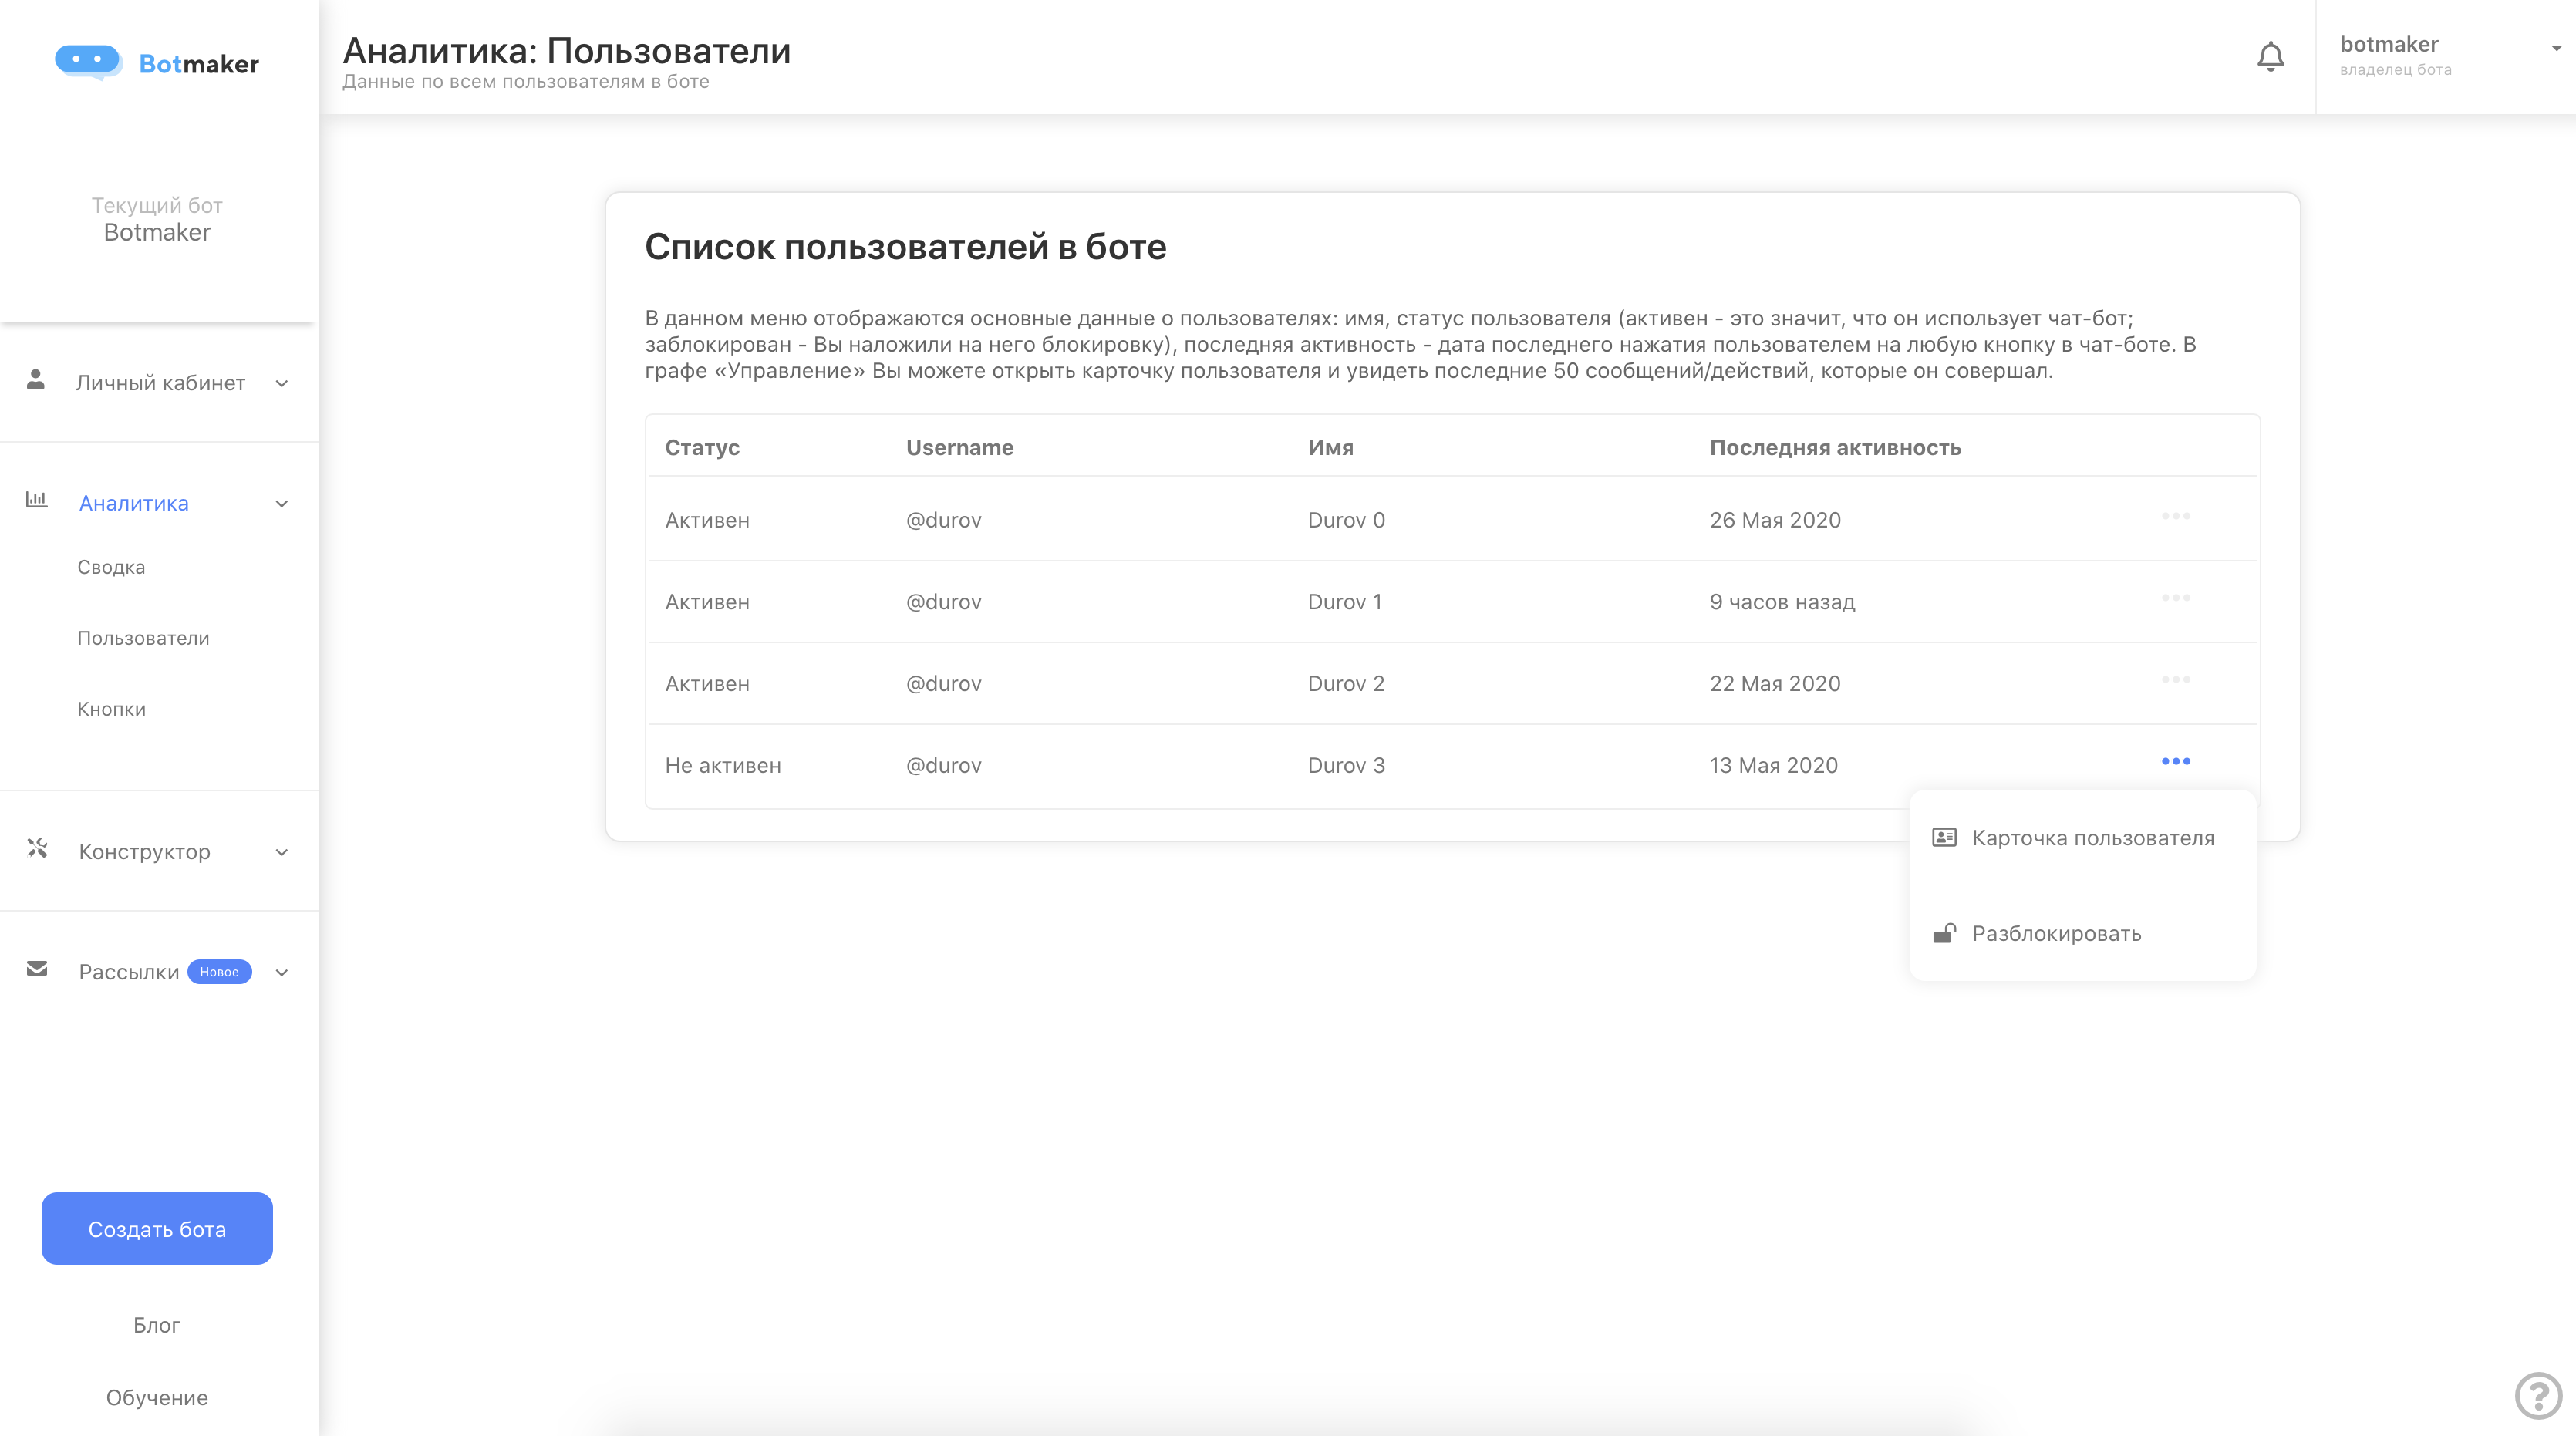Open notifications bell icon
This screenshot has height=1436, width=2576.
[2270, 57]
